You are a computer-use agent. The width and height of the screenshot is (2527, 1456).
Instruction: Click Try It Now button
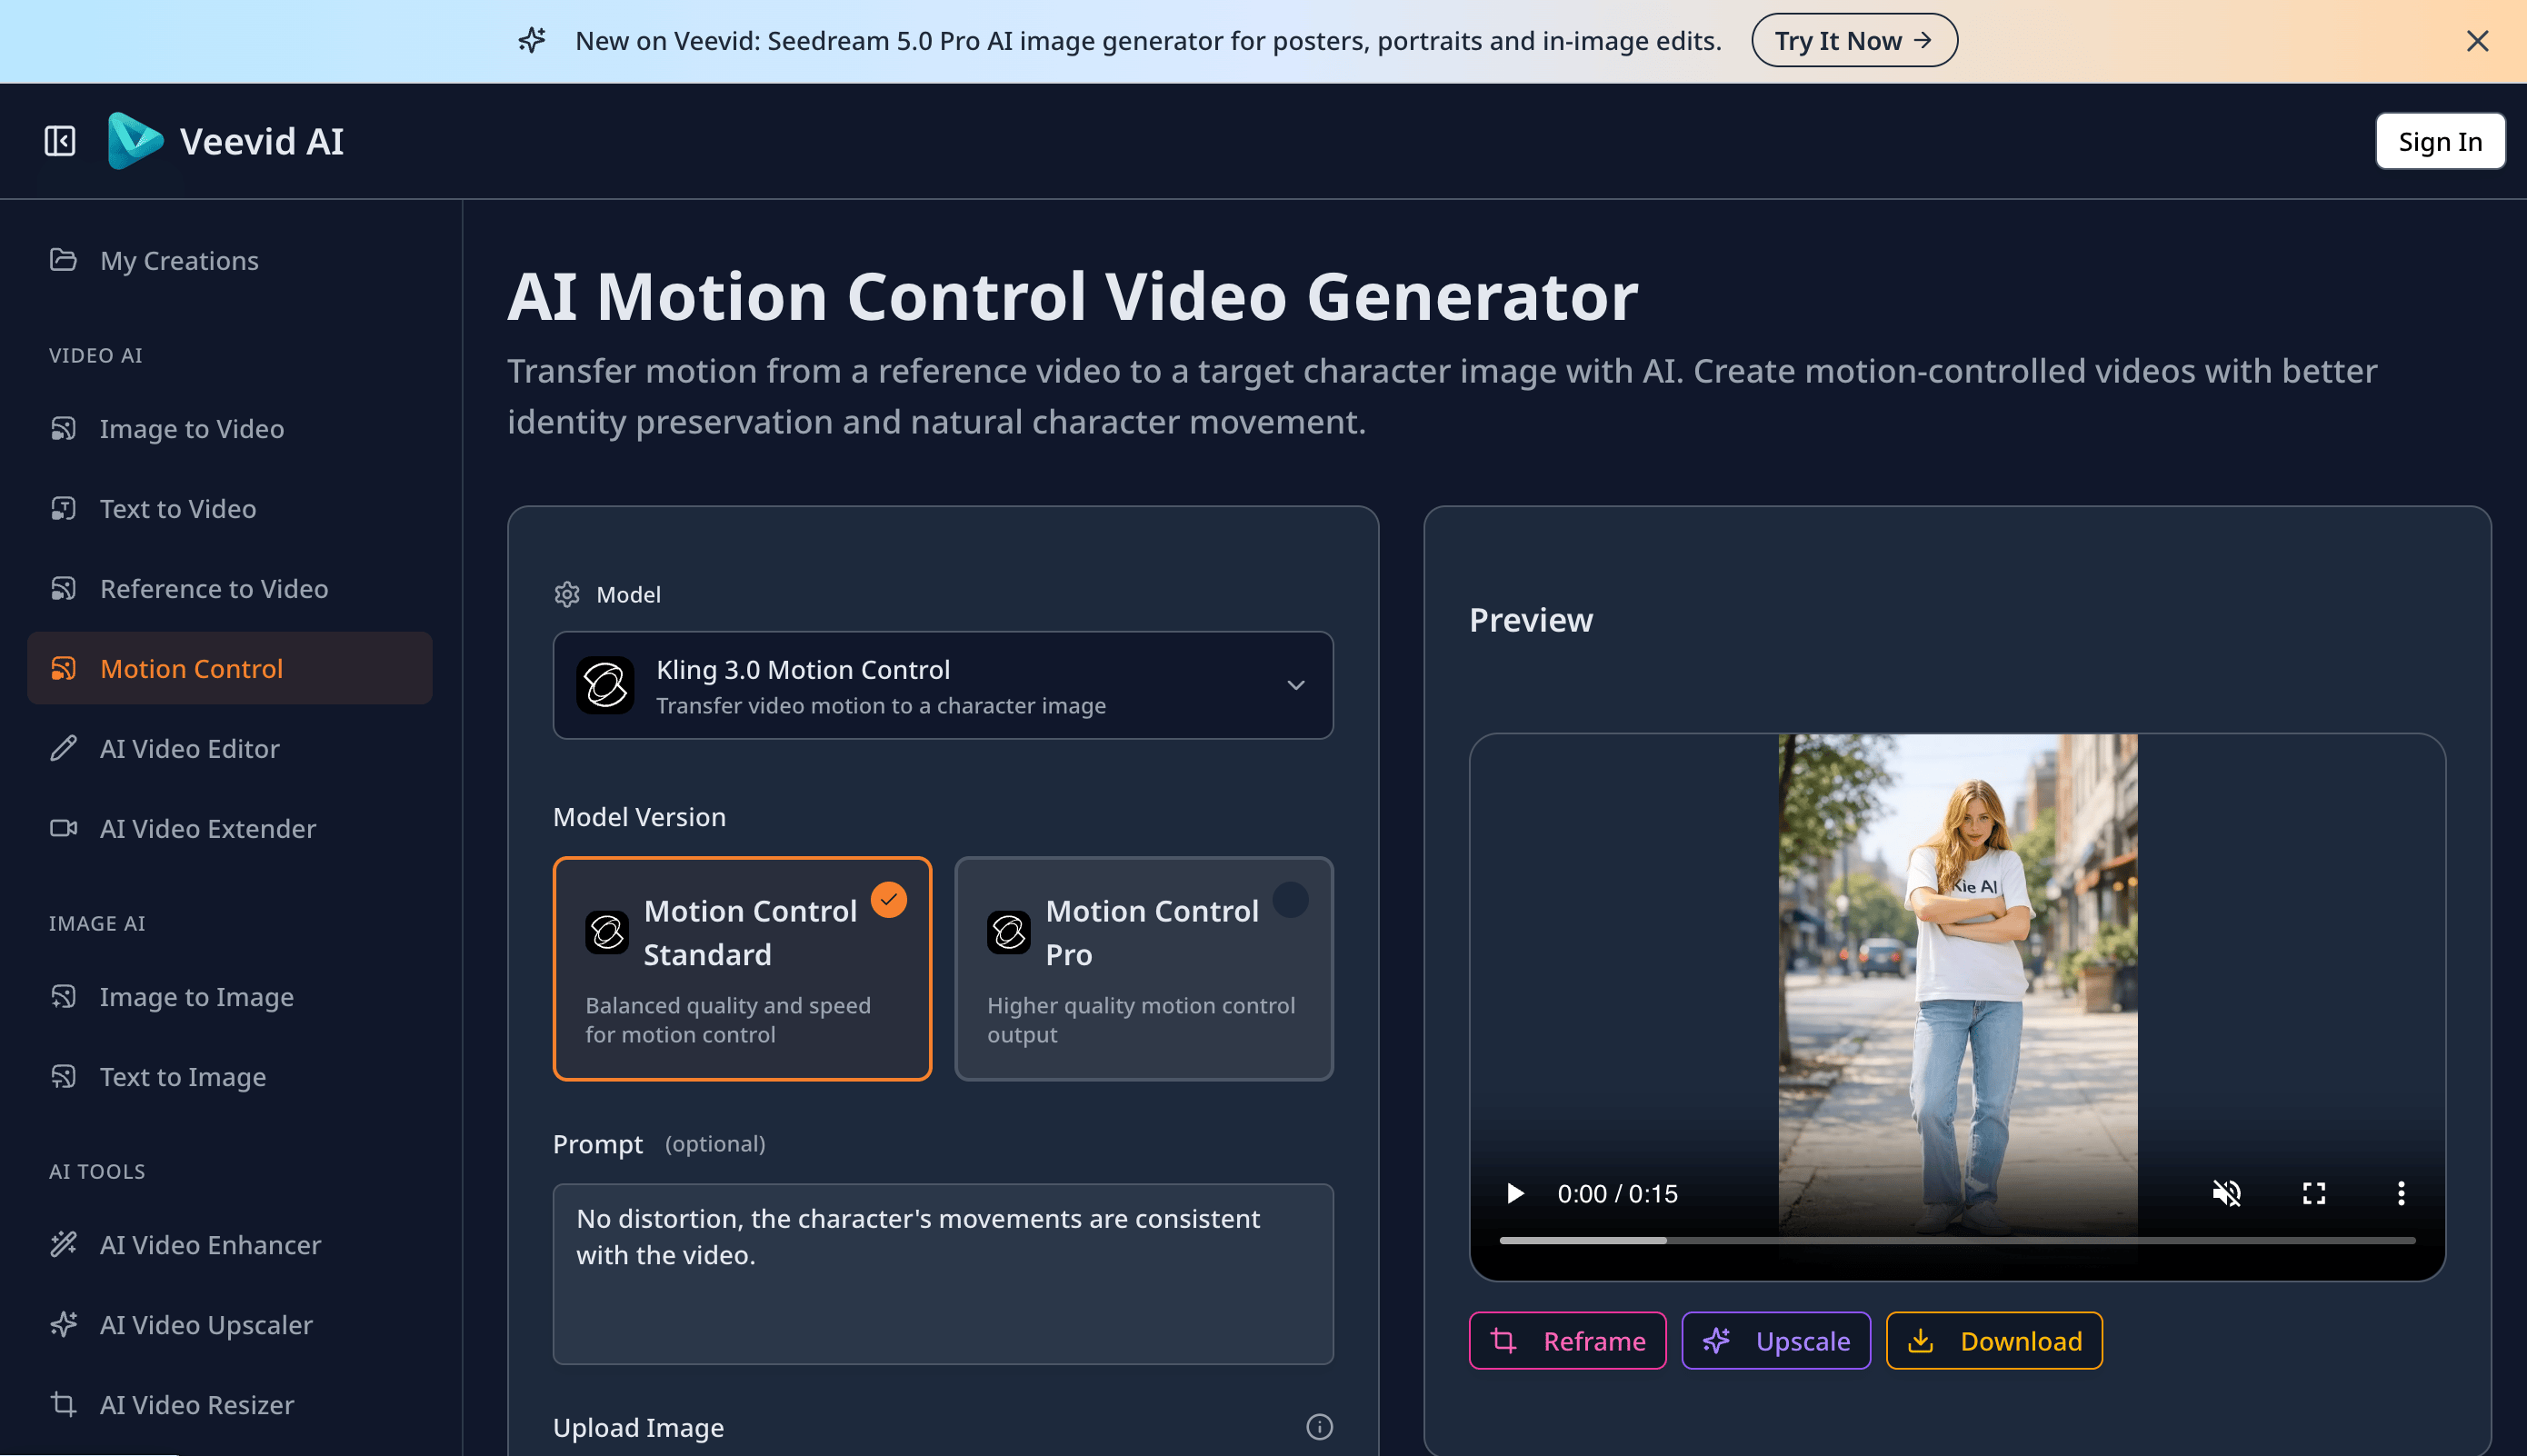1854,41
